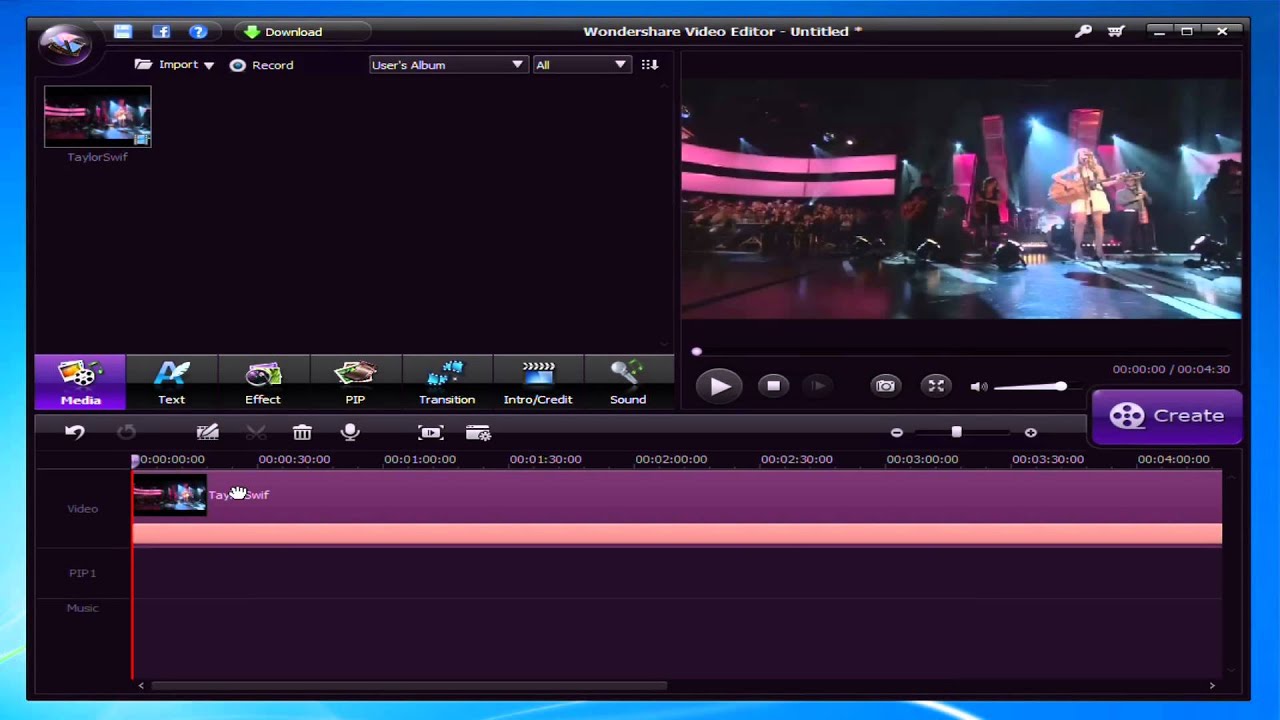Open the Effect tab
The height and width of the screenshot is (720, 1280).
click(x=263, y=382)
